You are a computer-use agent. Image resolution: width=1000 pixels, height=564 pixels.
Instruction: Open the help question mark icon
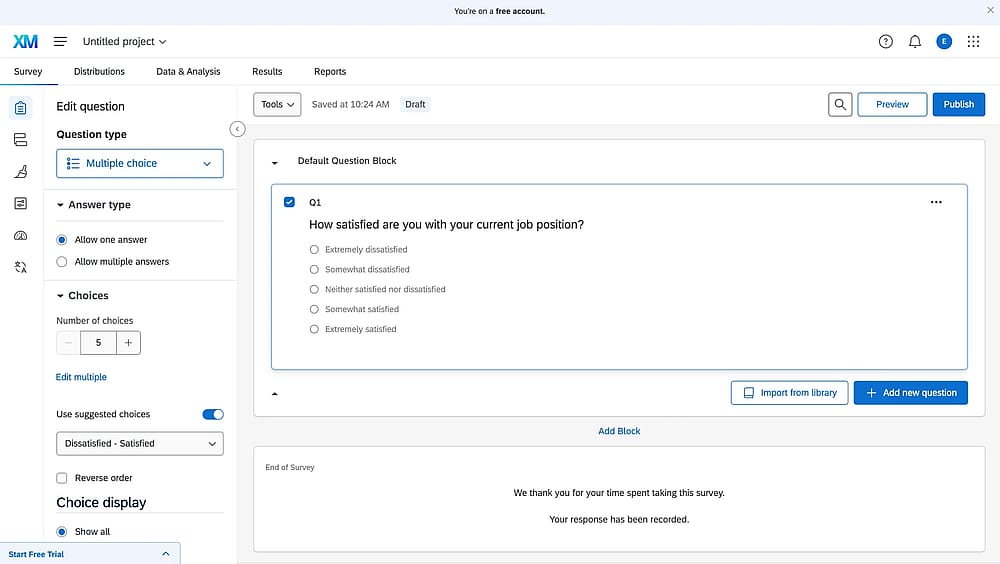click(x=885, y=41)
